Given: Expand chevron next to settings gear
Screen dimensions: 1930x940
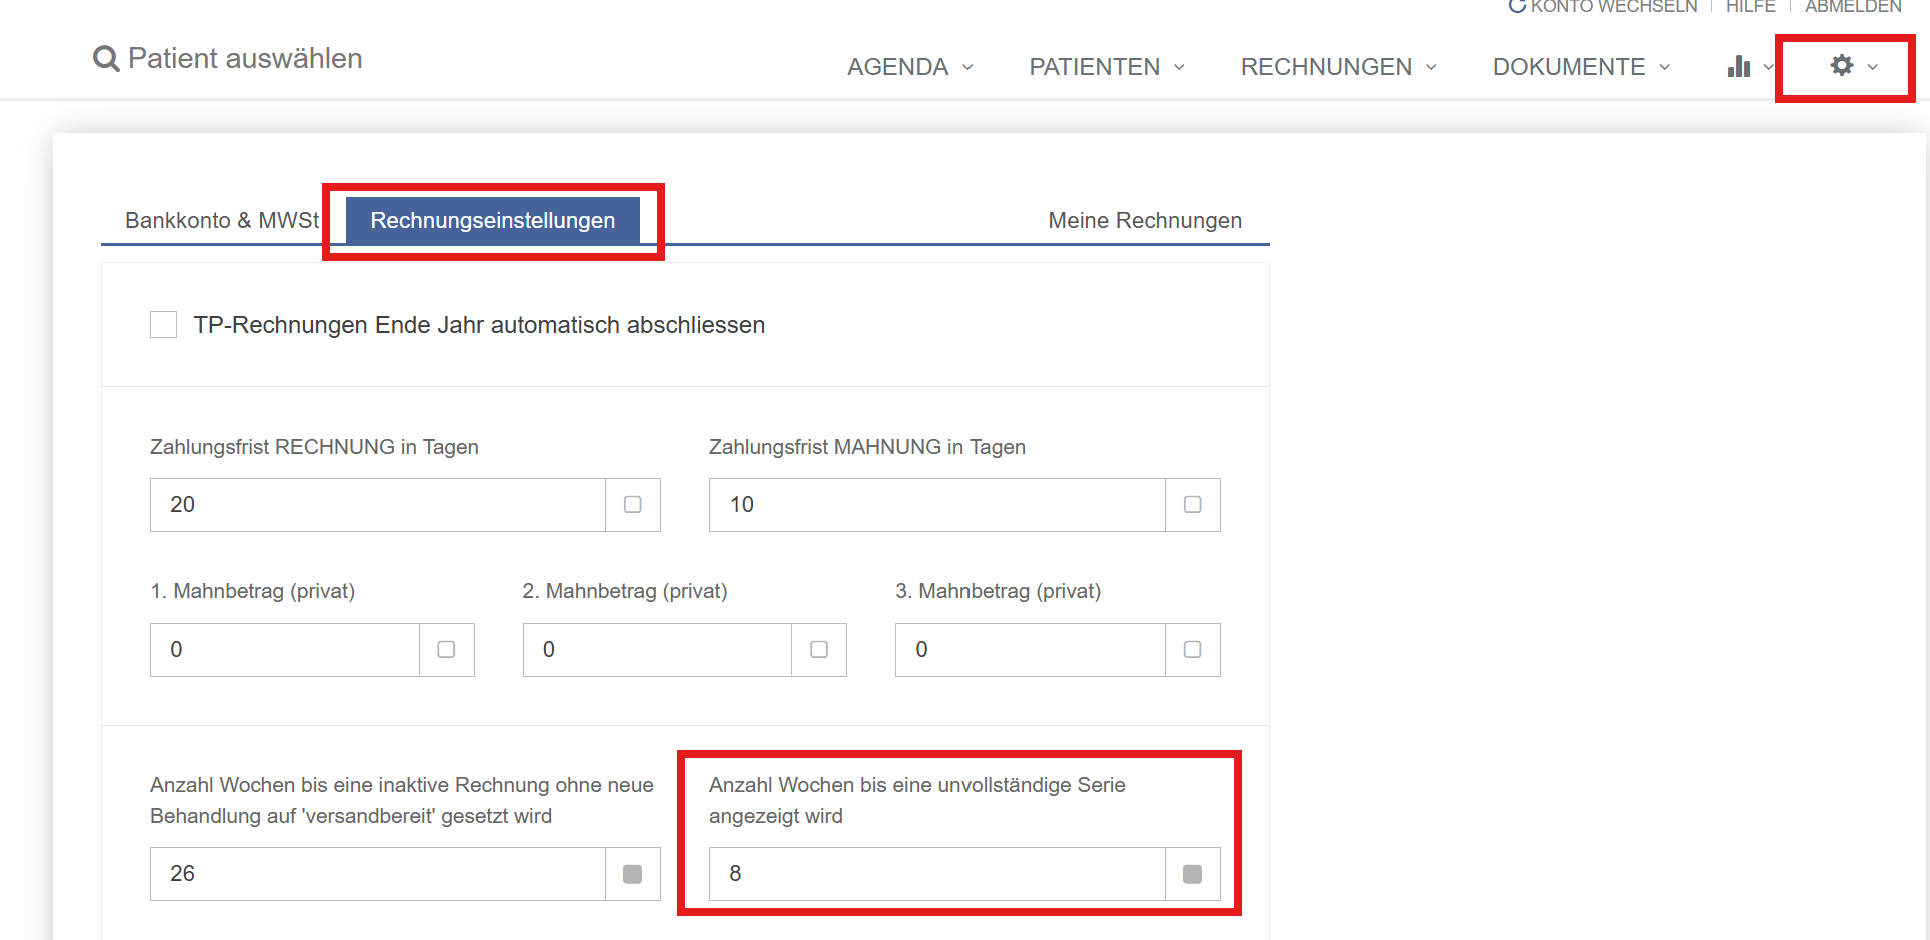Looking at the screenshot, I should click(x=1873, y=67).
